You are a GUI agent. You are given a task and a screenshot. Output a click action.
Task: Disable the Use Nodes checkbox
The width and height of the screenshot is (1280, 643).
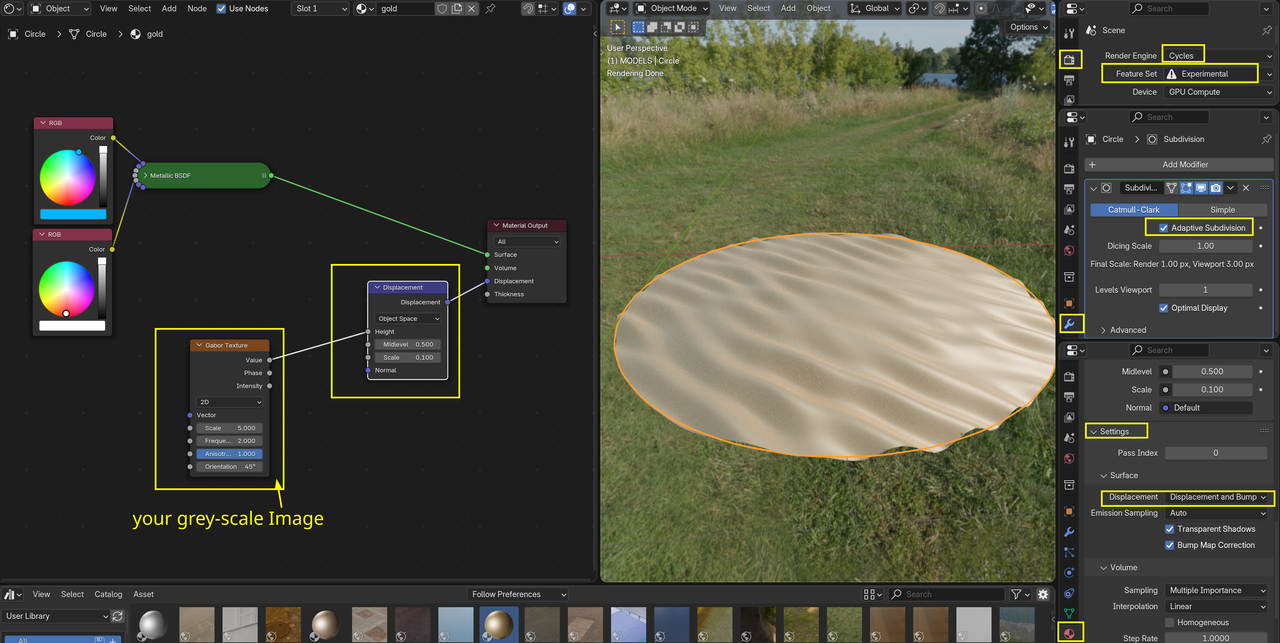coord(221,9)
